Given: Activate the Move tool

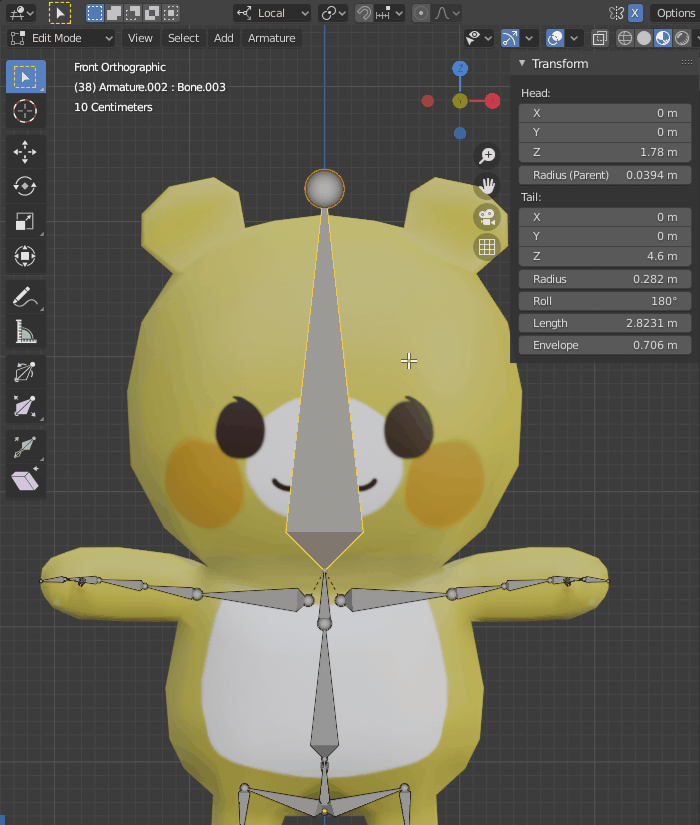Looking at the screenshot, I should click(x=25, y=152).
